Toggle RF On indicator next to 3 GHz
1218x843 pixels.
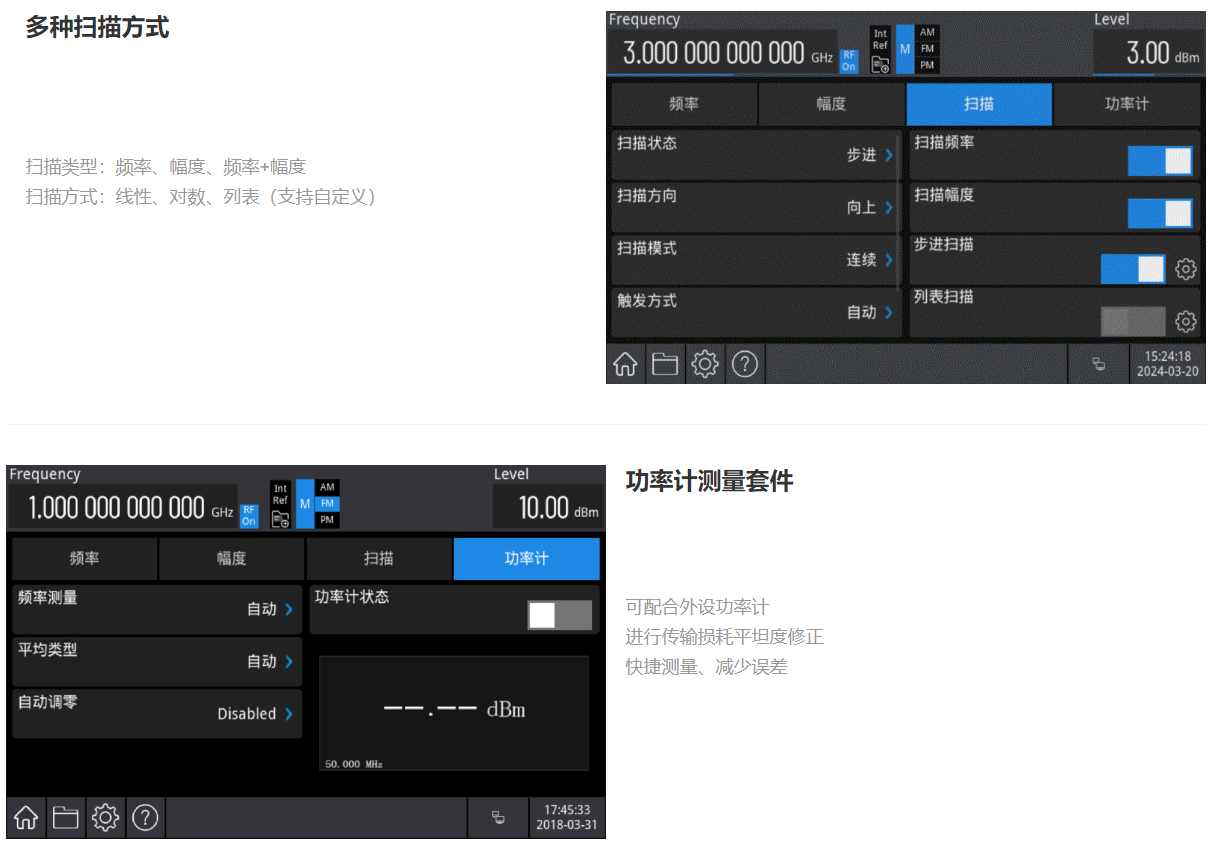click(x=848, y=61)
